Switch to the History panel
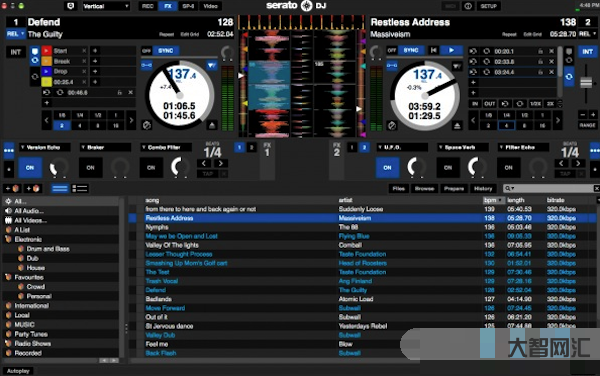600x376 pixels. [483, 189]
